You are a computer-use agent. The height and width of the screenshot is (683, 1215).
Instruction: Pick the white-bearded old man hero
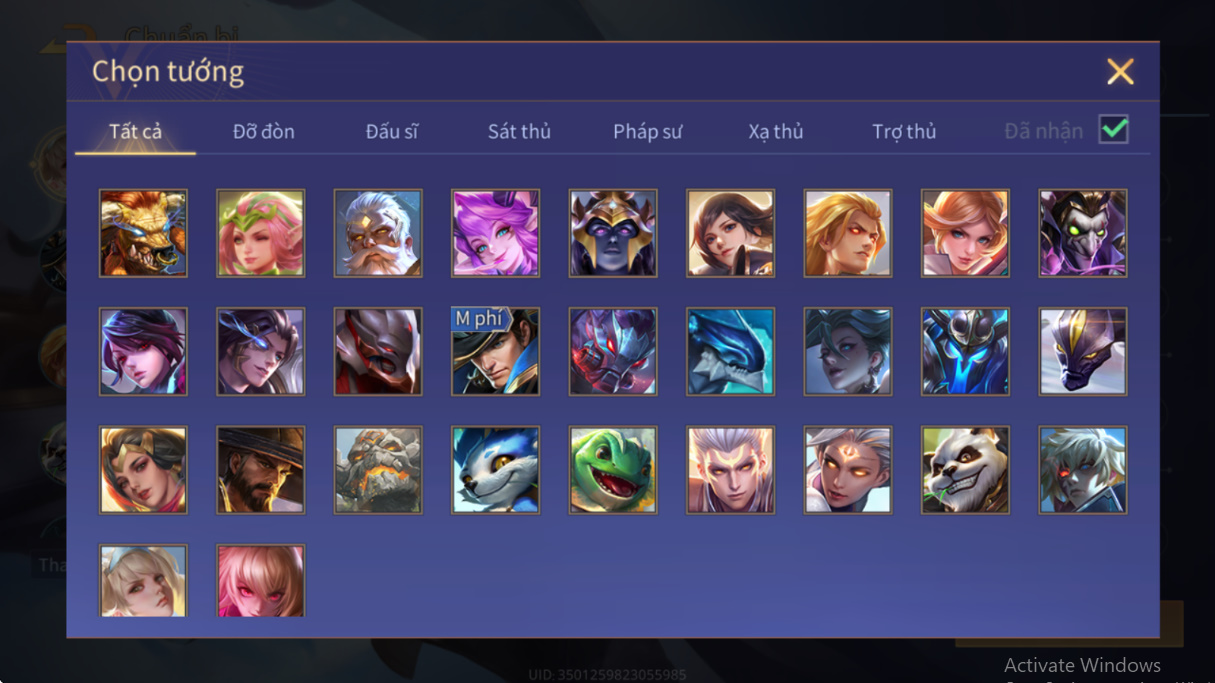point(378,233)
